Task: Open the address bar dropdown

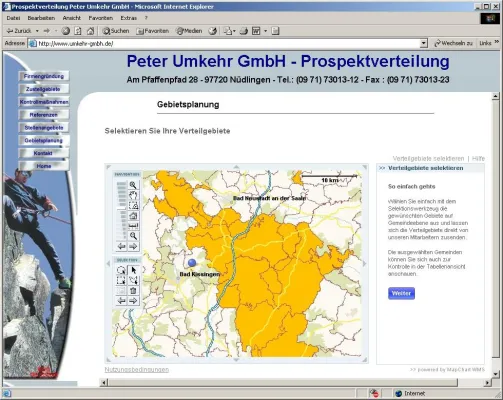Action: (x=424, y=43)
